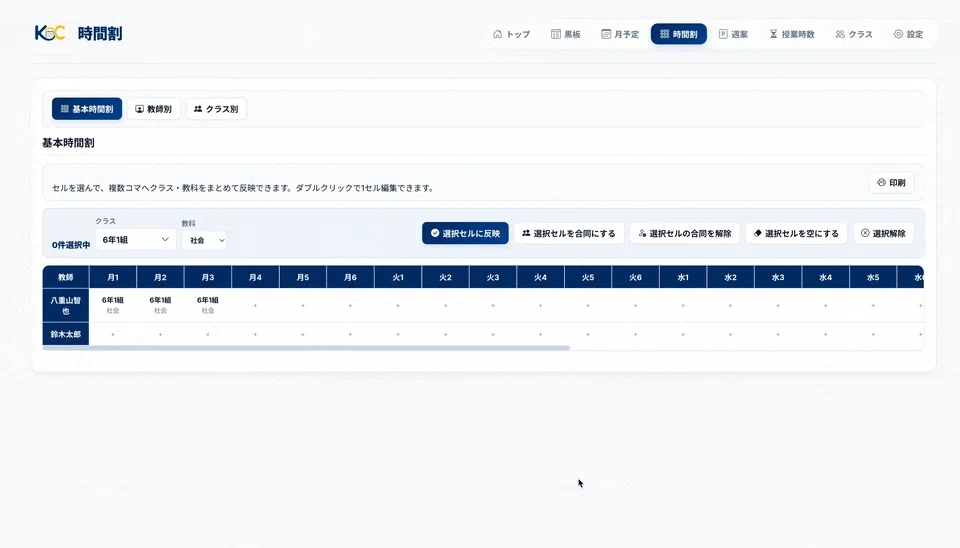Image resolution: width=960 pixels, height=548 pixels.
Task: Click 選択セルを空にする button
Action: click(x=796, y=233)
